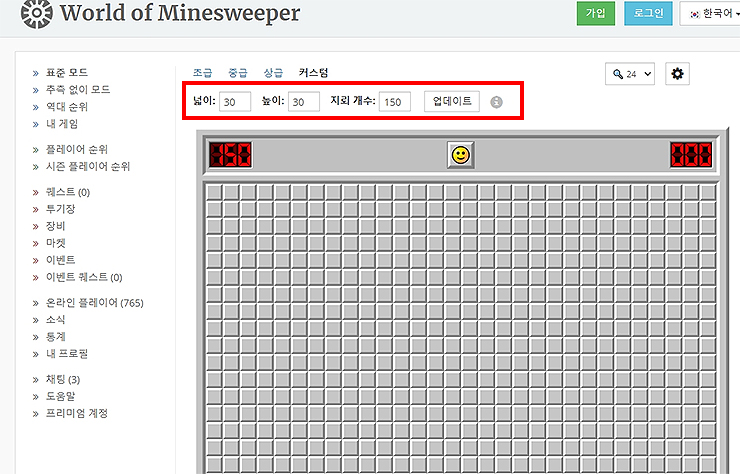Click the mine counter red LED display

230,155
